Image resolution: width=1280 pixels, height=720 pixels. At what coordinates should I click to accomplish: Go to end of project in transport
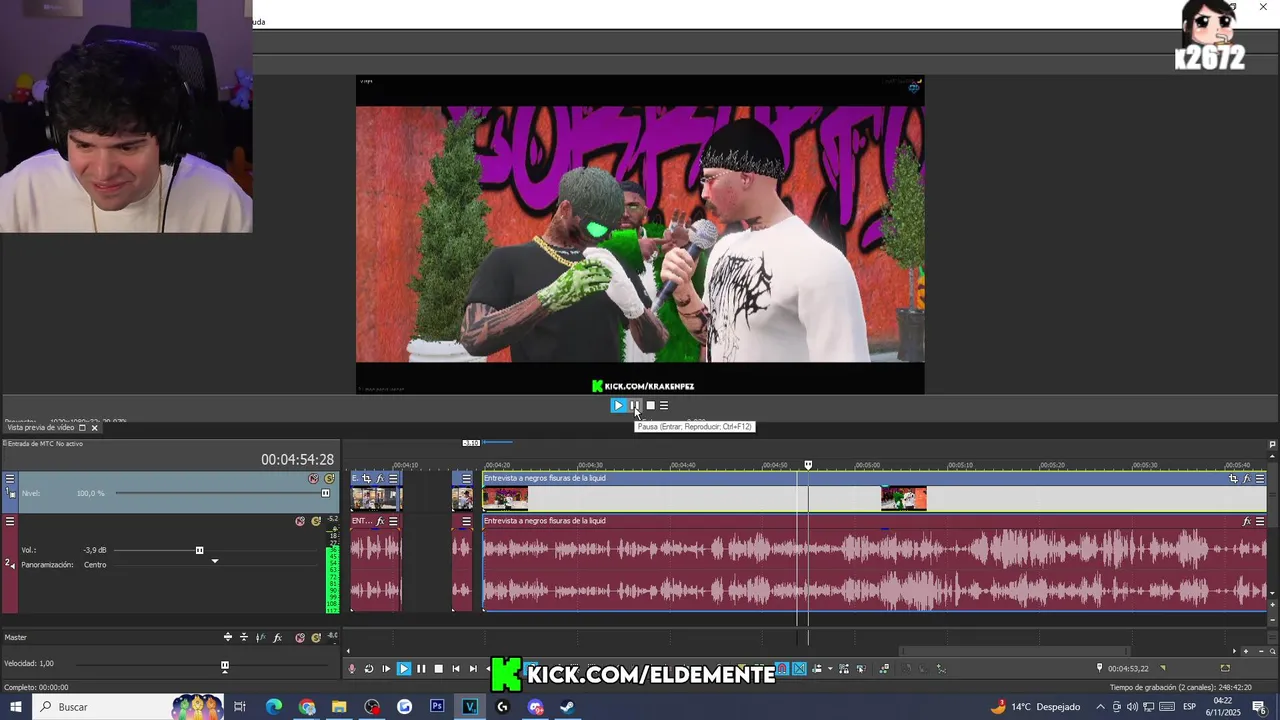(x=473, y=669)
